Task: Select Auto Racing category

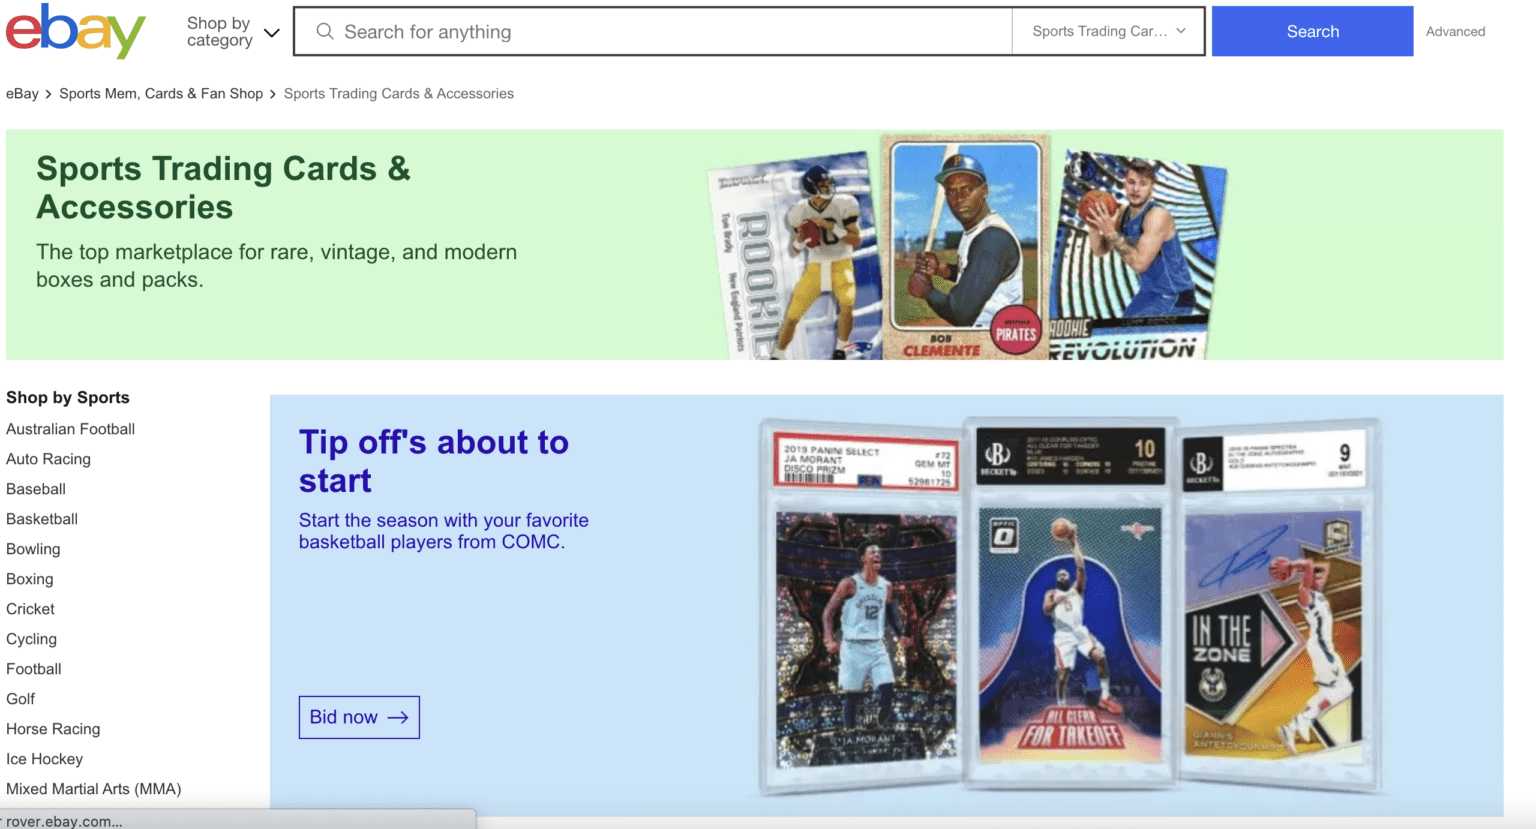Action: [x=48, y=459]
